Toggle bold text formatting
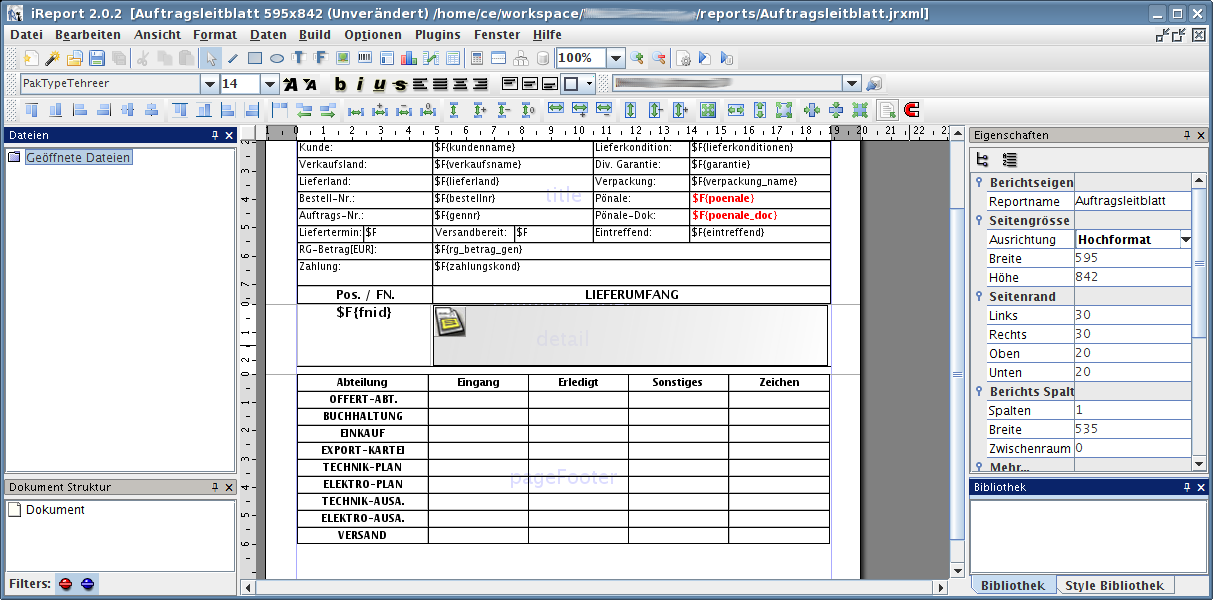The width and height of the screenshot is (1213, 600). (x=340, y=84)
